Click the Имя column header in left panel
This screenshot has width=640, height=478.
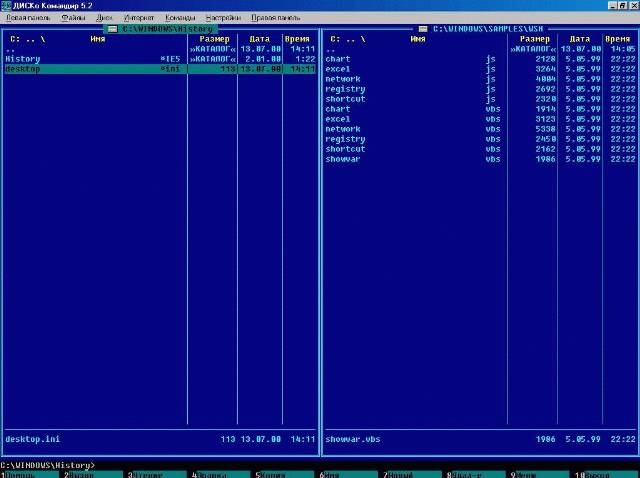98,39
